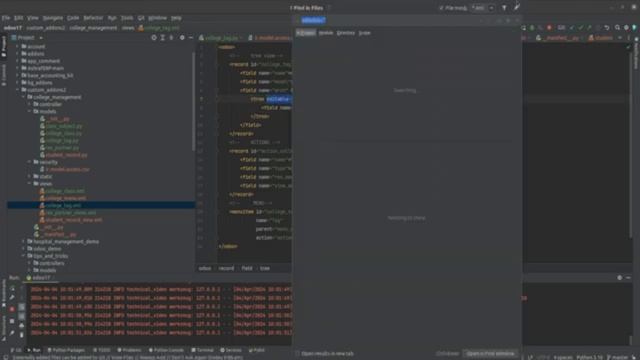The height and width of the screenshot is (360, 640).
Task: Open Commit side tool window
Action: (x=4, y=75)
